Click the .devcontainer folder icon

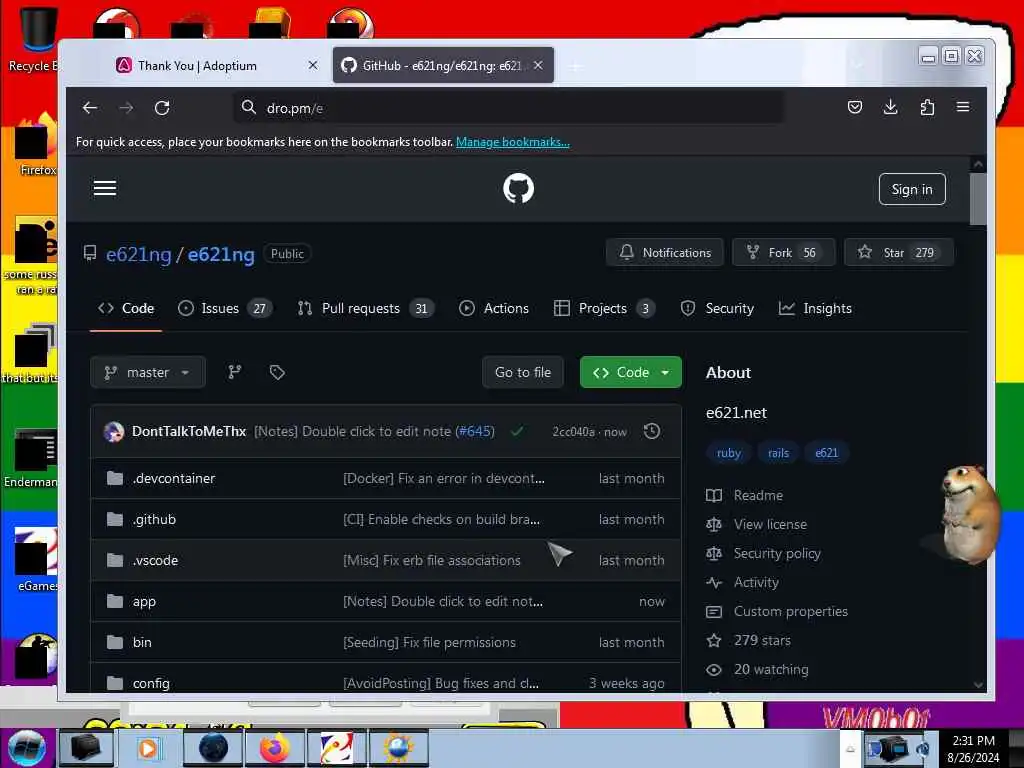coord(115,479)
